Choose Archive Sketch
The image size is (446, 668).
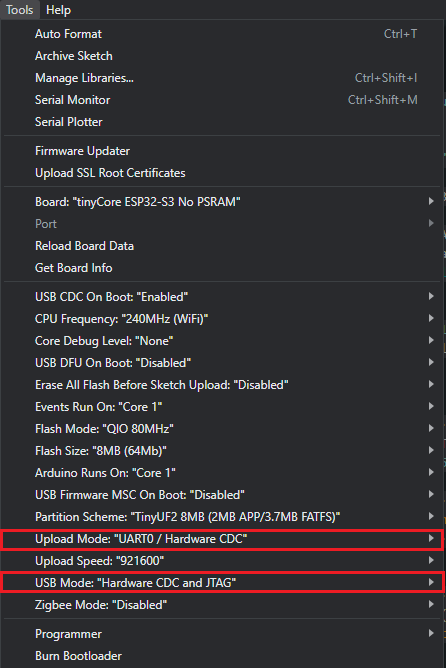point(222,56)
